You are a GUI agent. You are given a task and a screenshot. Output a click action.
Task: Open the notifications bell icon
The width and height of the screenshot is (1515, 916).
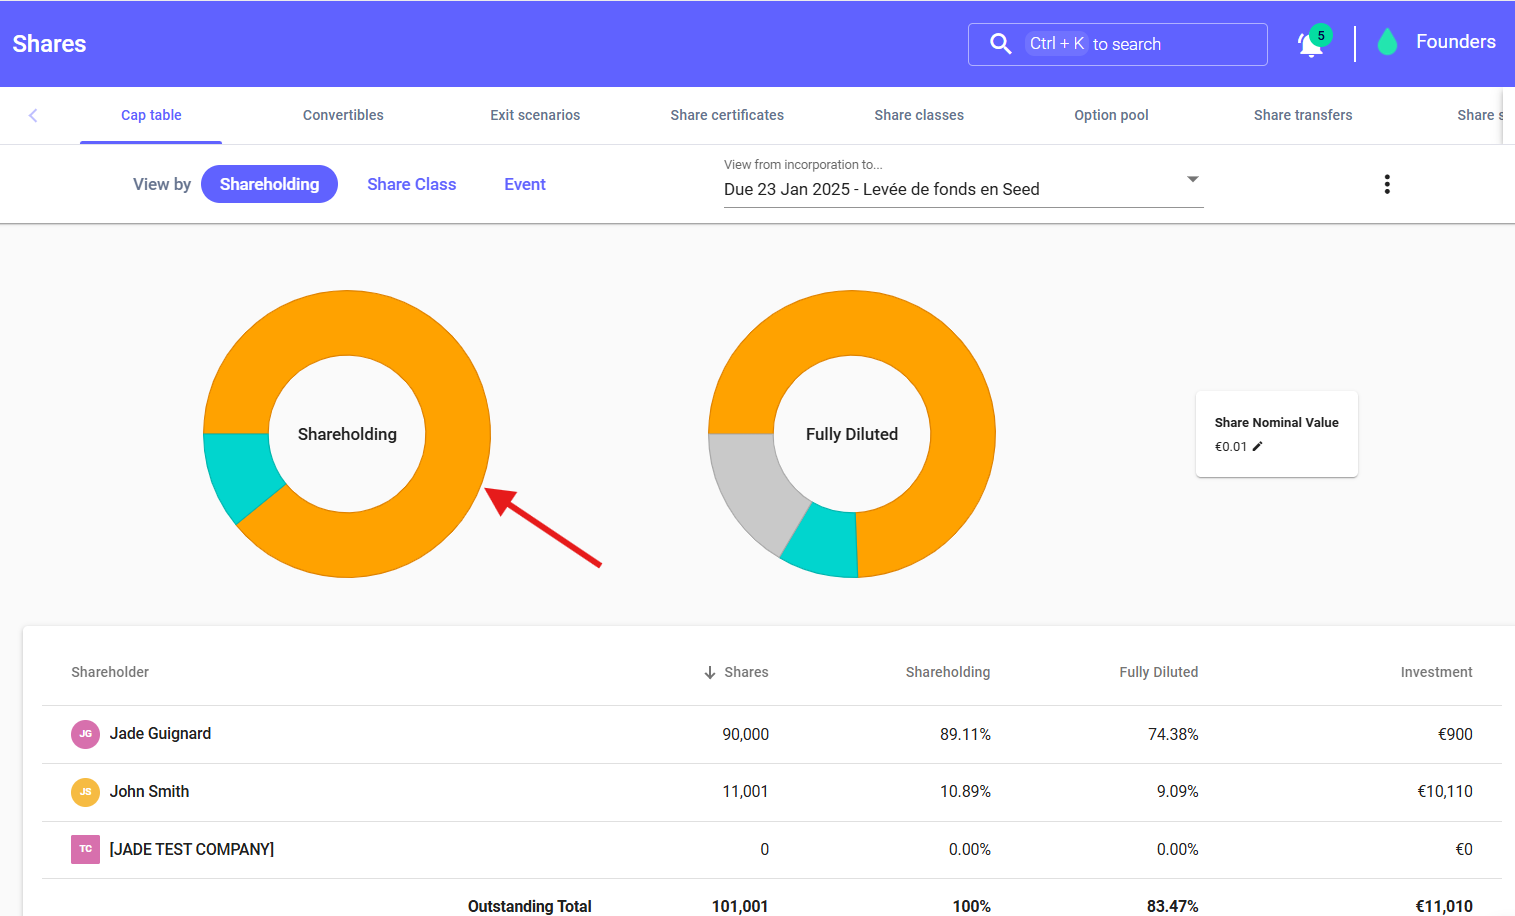(1310, 45)
